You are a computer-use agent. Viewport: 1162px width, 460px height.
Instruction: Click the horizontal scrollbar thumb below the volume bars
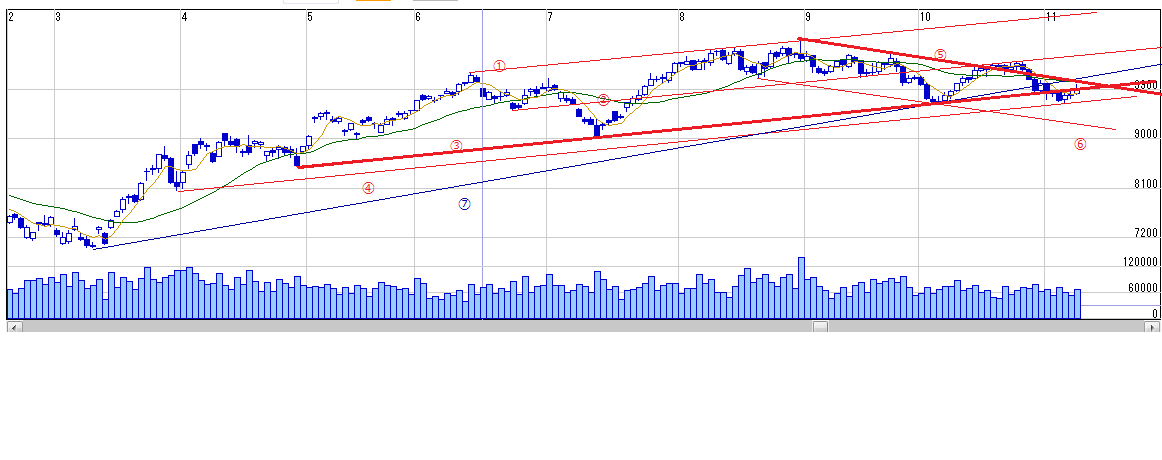[820, 325]
